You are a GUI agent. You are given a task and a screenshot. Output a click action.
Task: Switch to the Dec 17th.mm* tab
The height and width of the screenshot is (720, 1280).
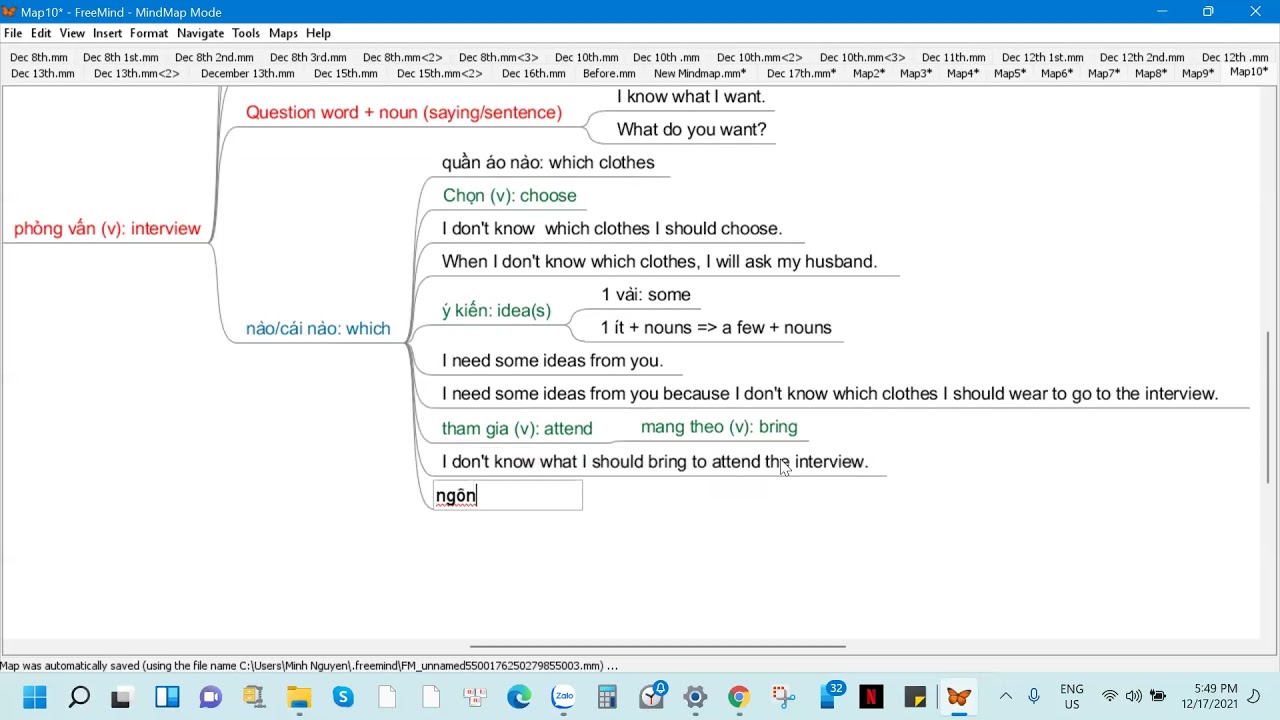[801, 73]
